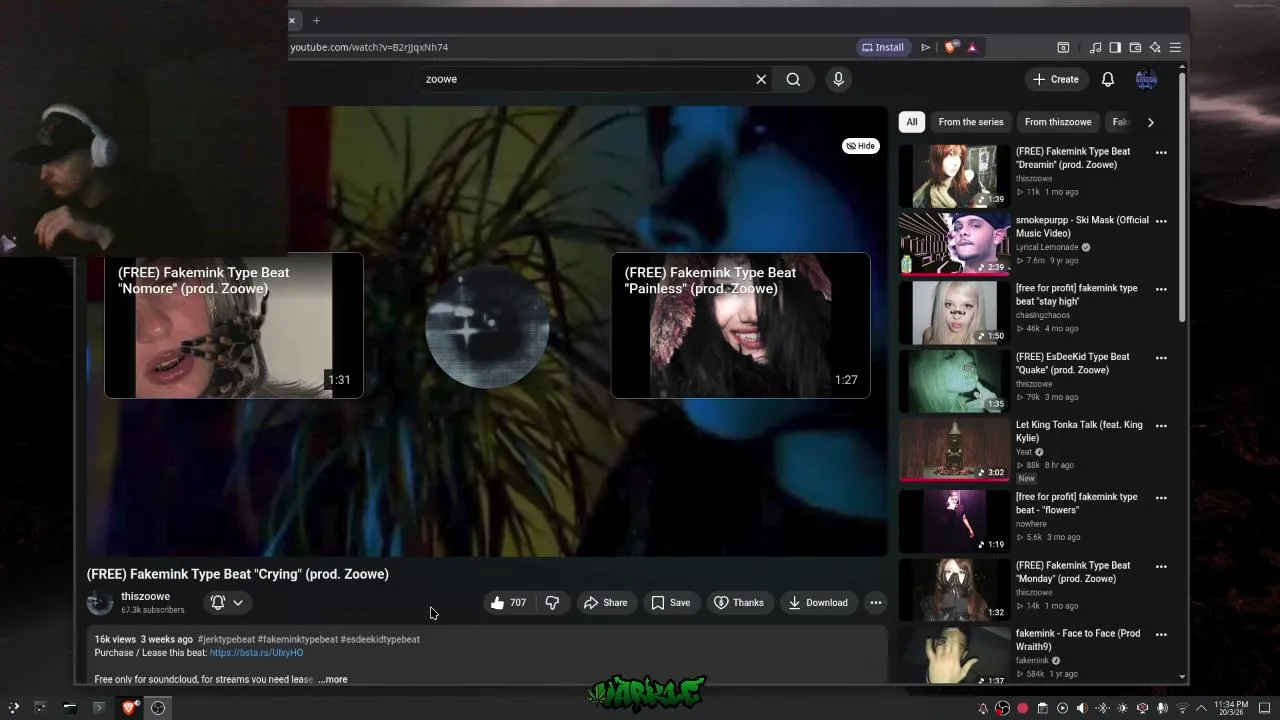
Task: Start voice search with microphone icon
Action: (838, 79)
